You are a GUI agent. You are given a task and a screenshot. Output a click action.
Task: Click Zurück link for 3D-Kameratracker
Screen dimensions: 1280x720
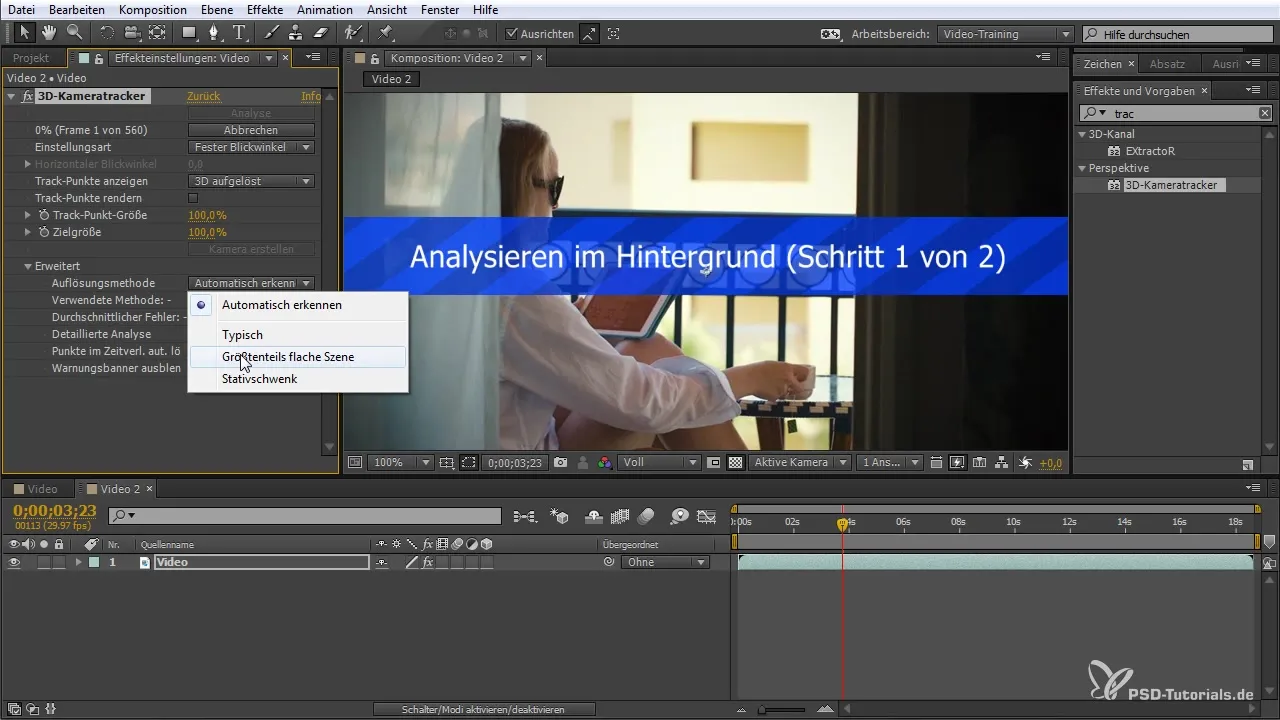(x=203, y=97)
